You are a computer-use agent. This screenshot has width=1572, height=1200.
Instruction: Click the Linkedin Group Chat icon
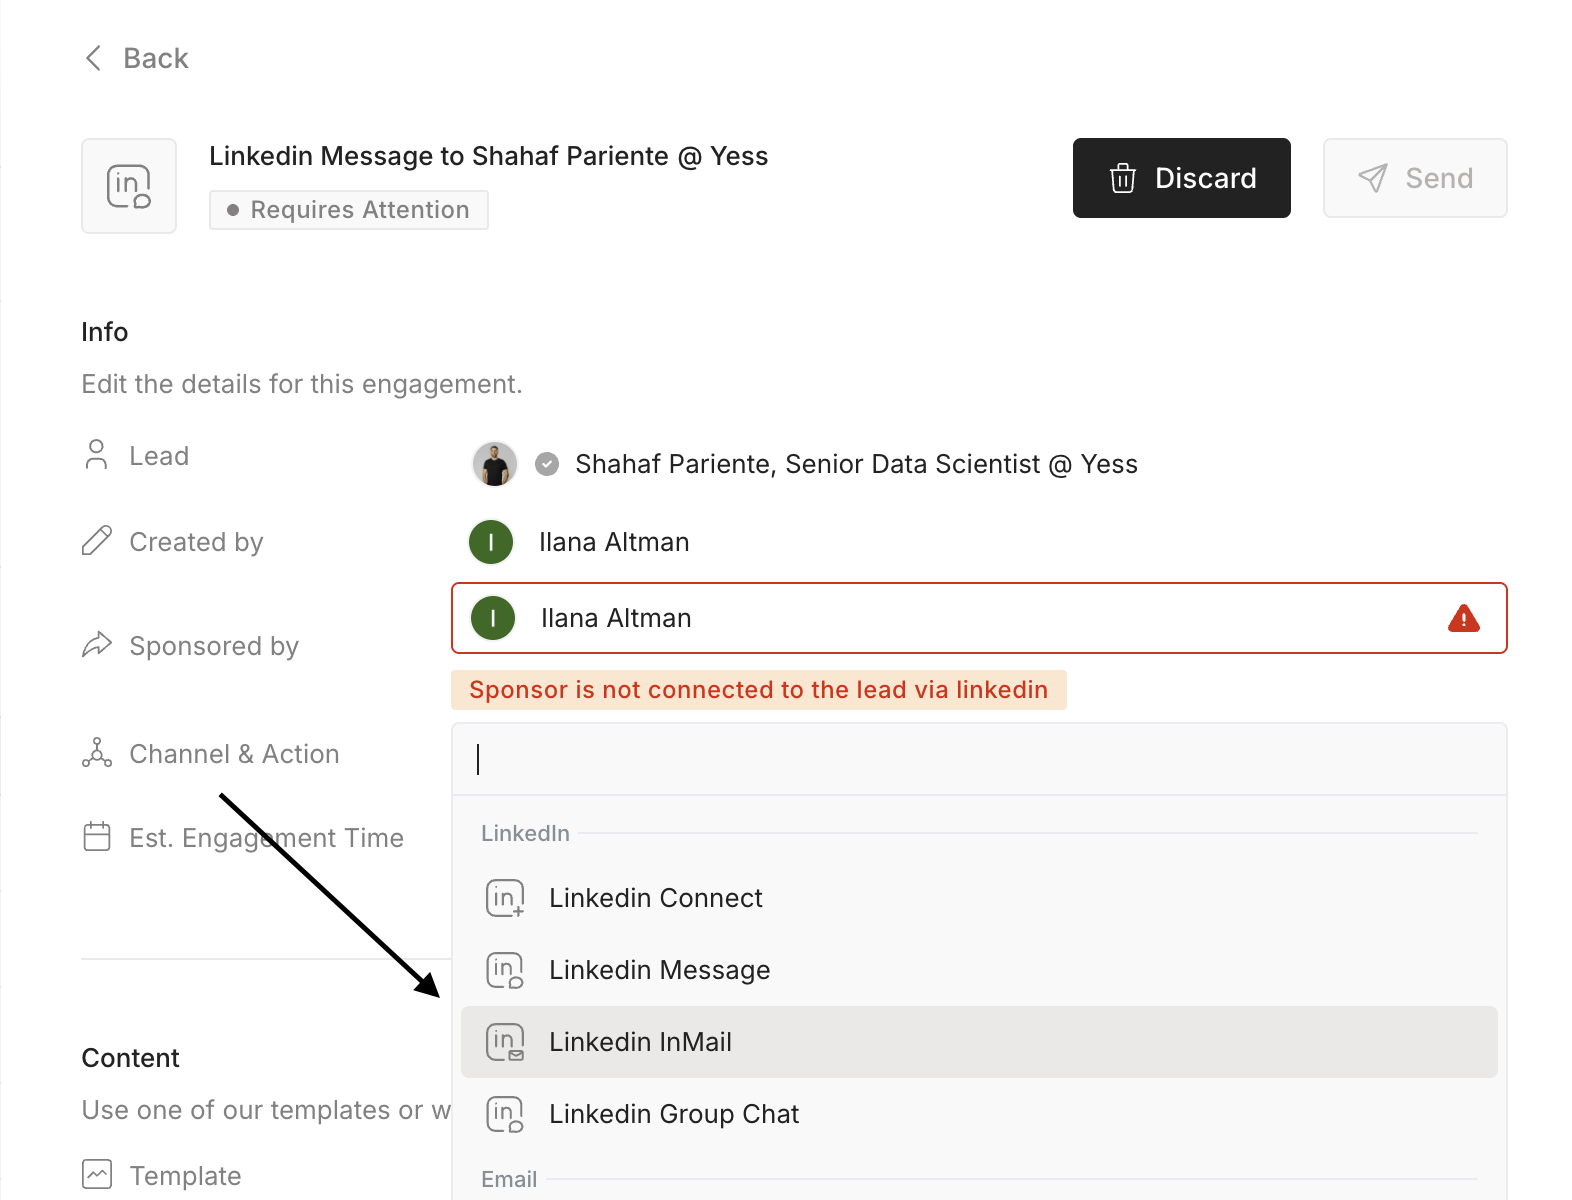pyautogui.click(x=505, y=1114)
